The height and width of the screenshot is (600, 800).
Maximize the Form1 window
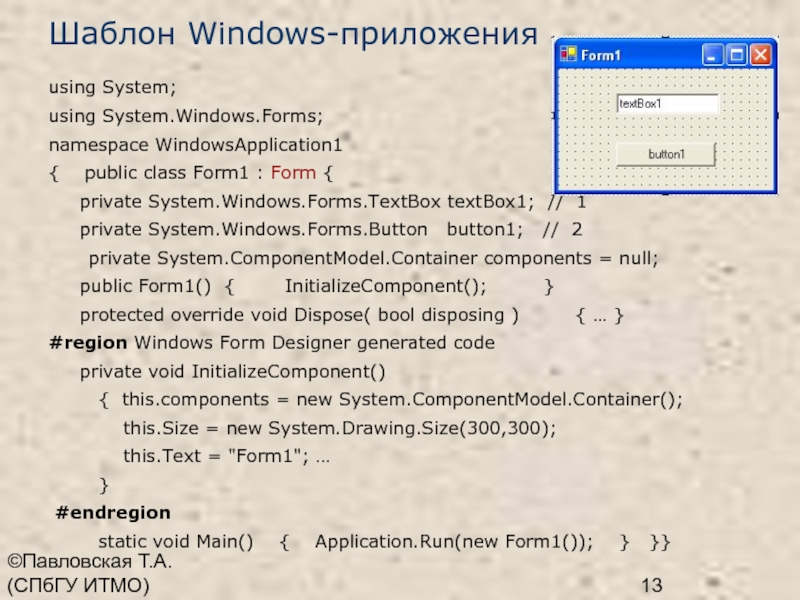pos(737,55)
